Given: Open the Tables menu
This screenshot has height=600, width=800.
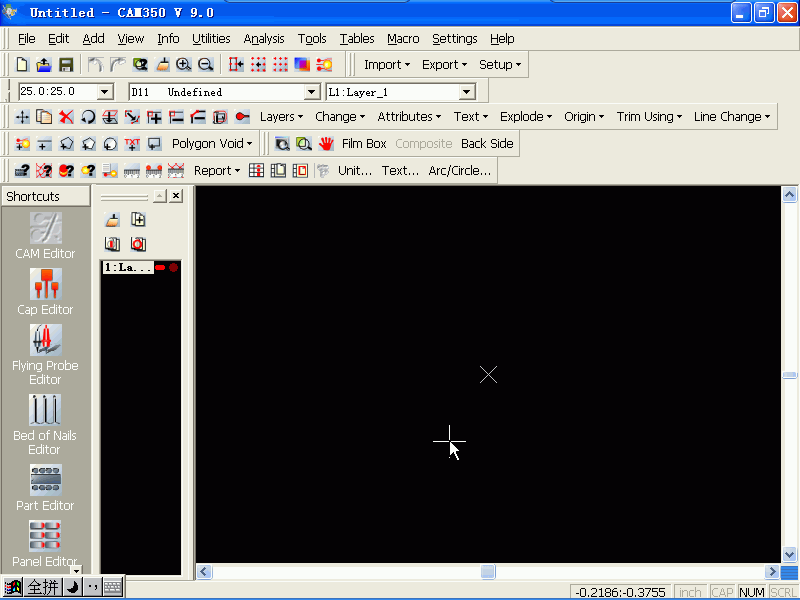Looking at the screenshot, I should [x=357, y=39].
